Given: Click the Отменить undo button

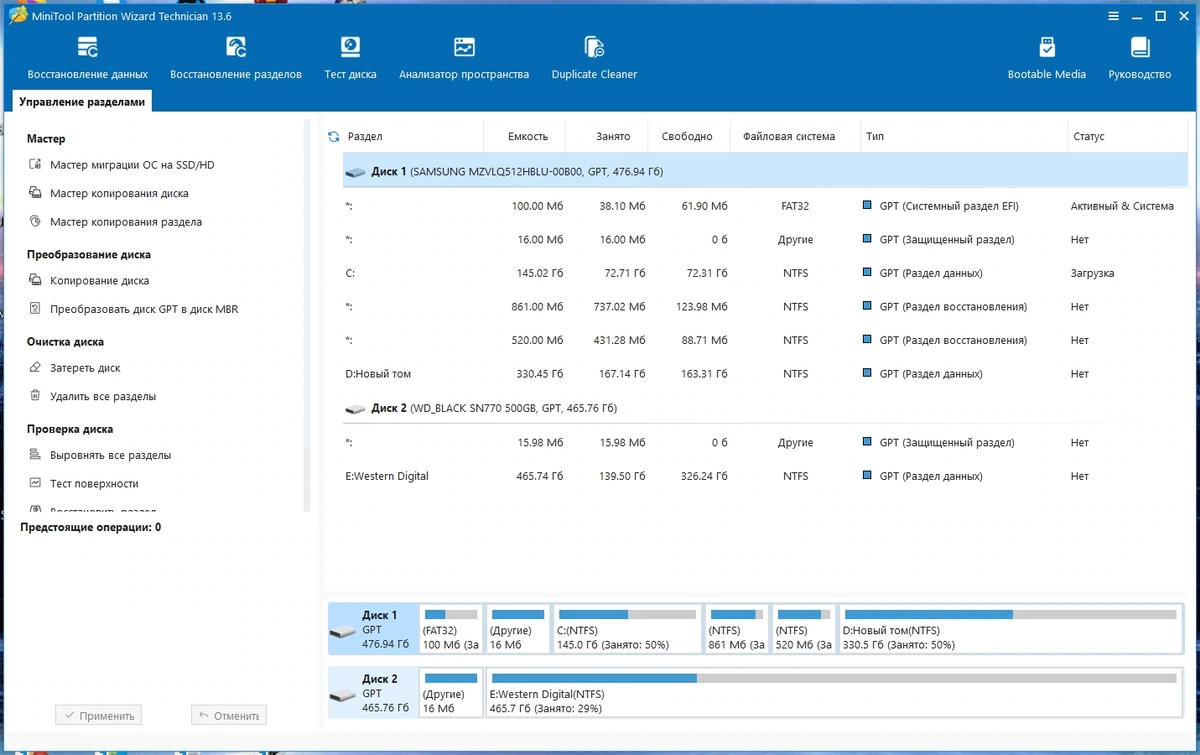Looking at the screenshot, I should point(228,715).
